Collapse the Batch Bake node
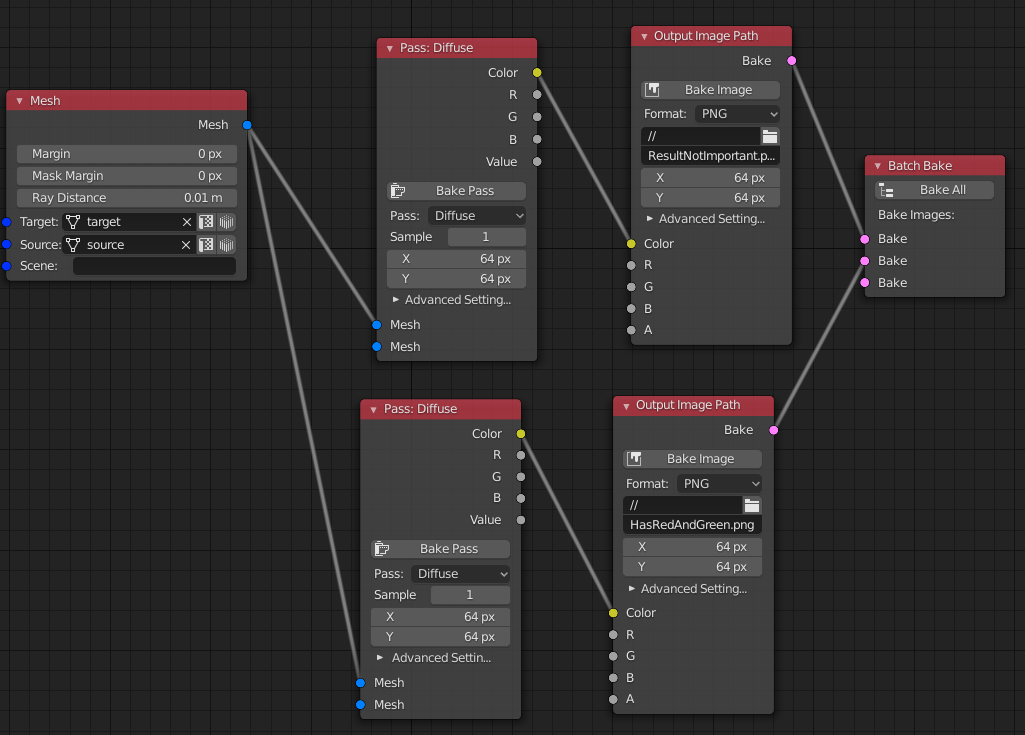The image size is (1025, 735). pos(878,166)
